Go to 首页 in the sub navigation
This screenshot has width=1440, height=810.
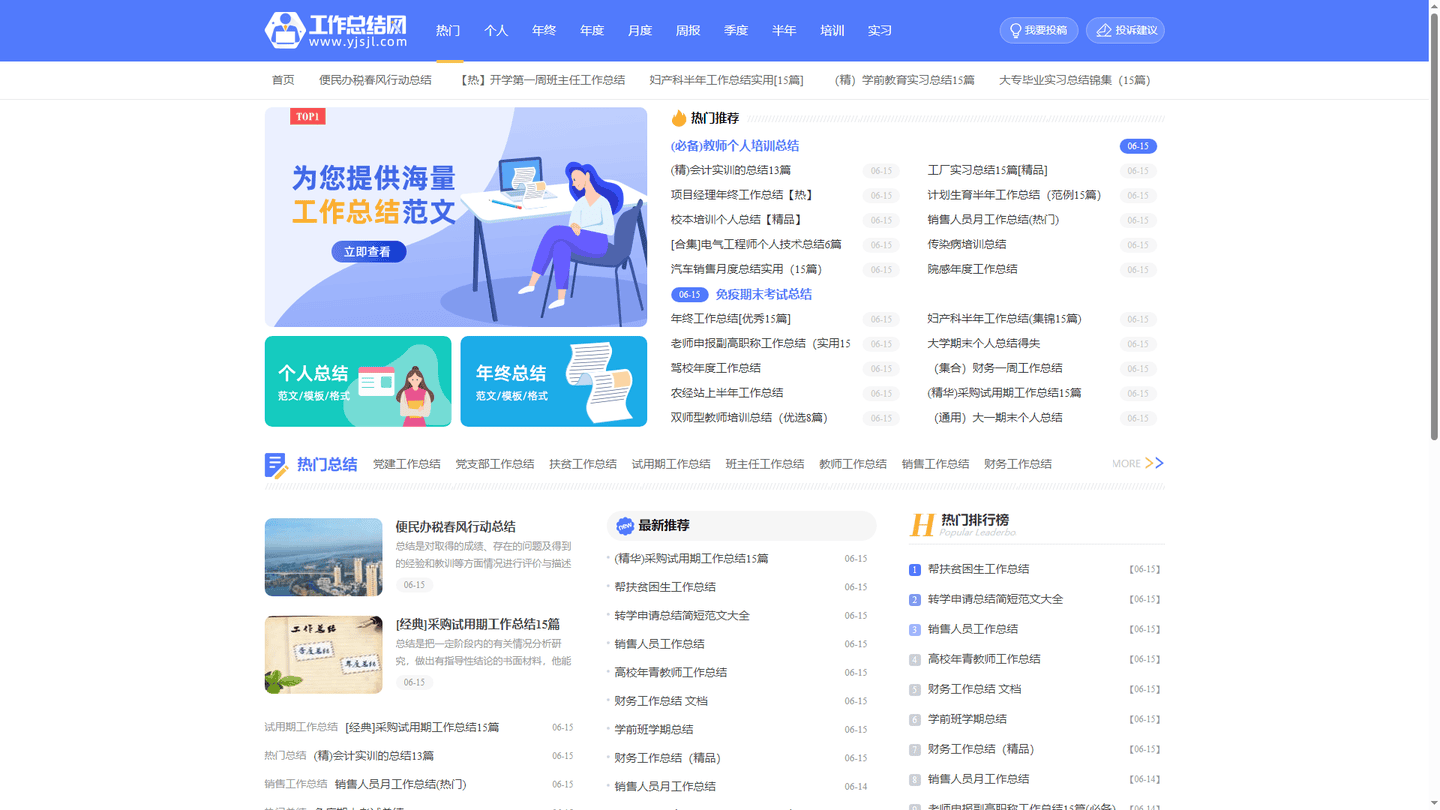point(283,80)
